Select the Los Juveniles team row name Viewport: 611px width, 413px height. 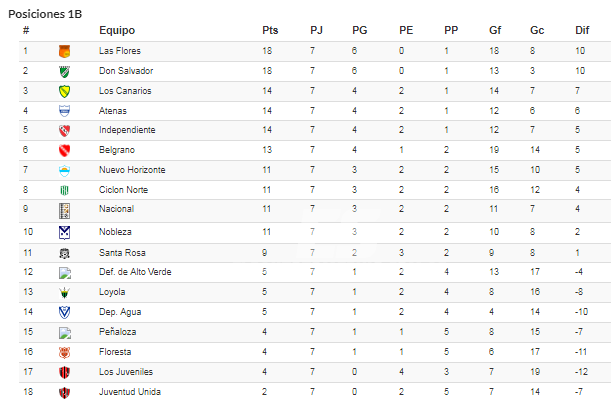[x=126, y=372]
